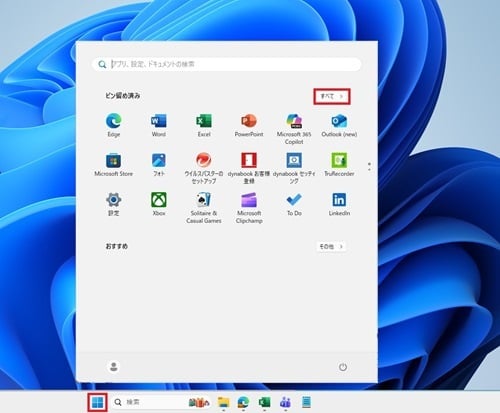Screen dimensions: 500x413
Task: Switch pinned apps page using dots
Action: [x=369, y=167]
